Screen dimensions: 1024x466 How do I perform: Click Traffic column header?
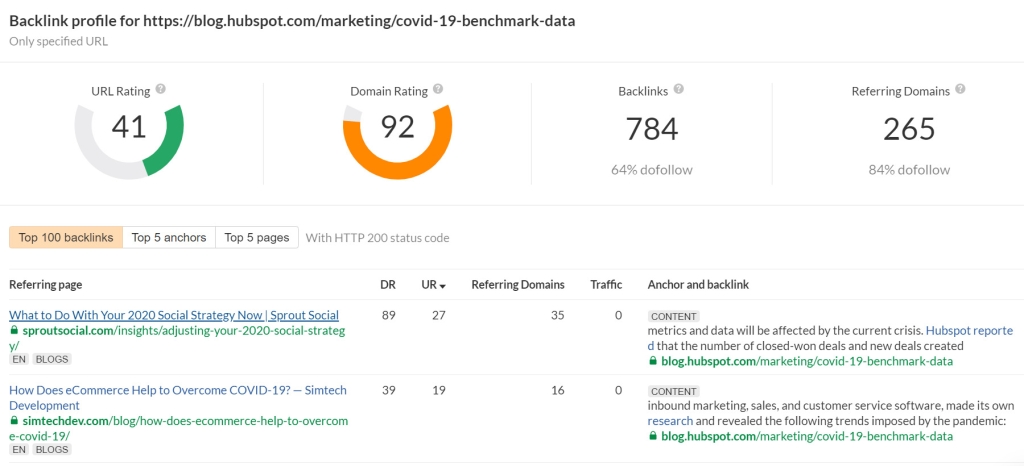(606, 285)
